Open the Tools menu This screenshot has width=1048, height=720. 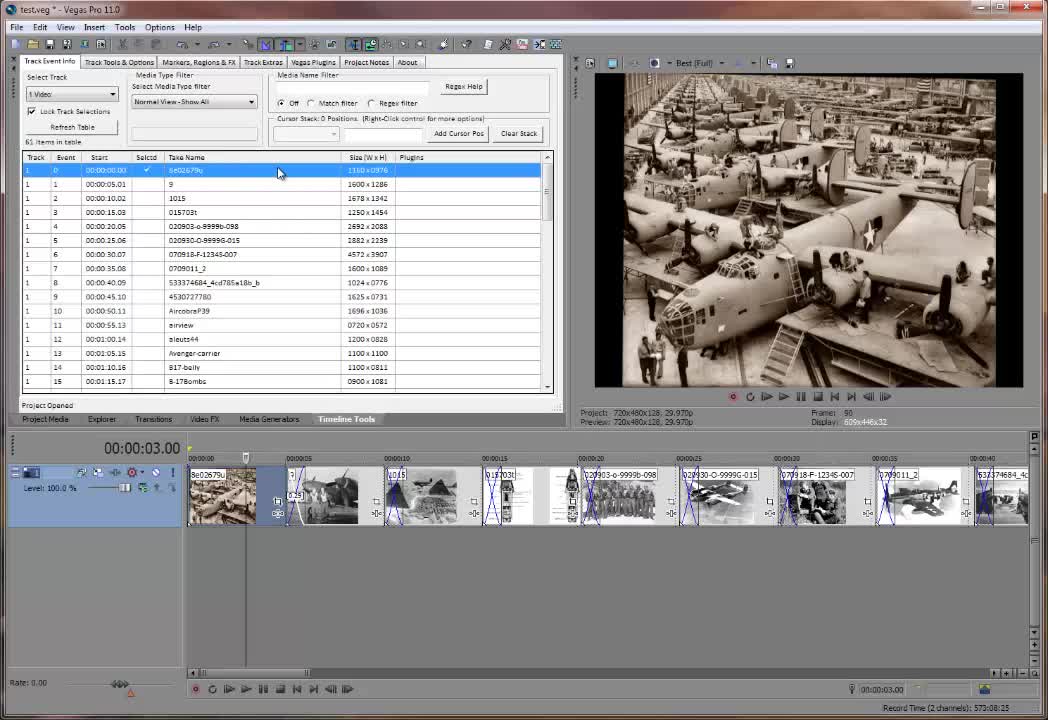pos(125,27)
